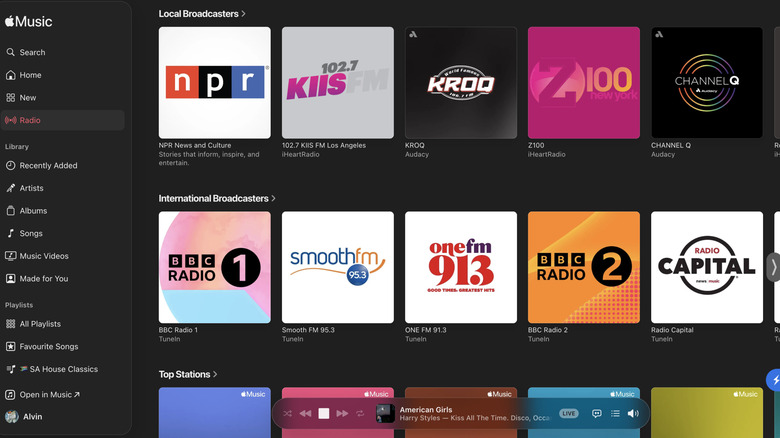Expand International Broadcasters section chevron
780x438 pixels.
click(273, 199)
